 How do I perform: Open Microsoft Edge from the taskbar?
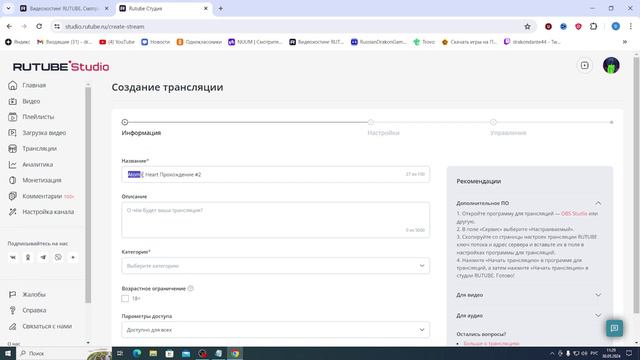137,353
